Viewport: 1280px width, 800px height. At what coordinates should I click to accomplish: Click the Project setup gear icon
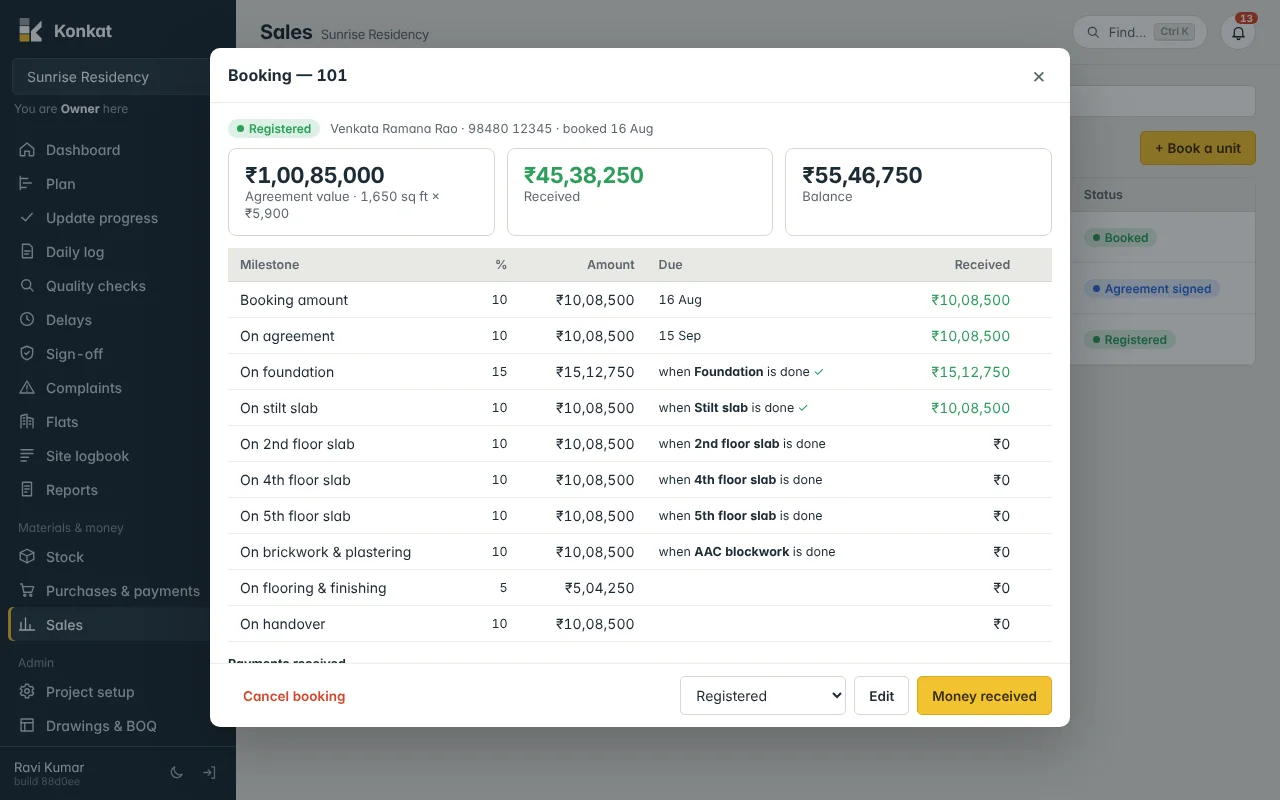click(x=27, y=692)
